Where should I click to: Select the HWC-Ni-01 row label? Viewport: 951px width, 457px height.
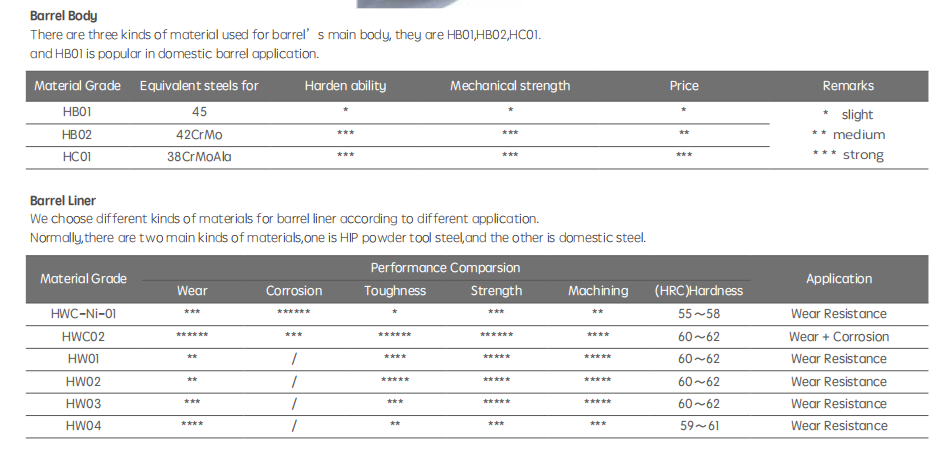click(83, 314)
